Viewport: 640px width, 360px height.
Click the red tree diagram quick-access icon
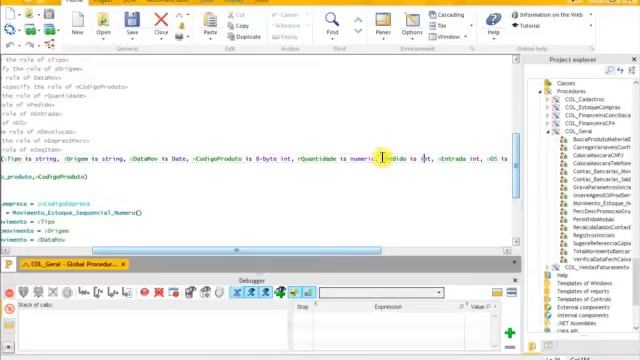[x=49, y=44]
